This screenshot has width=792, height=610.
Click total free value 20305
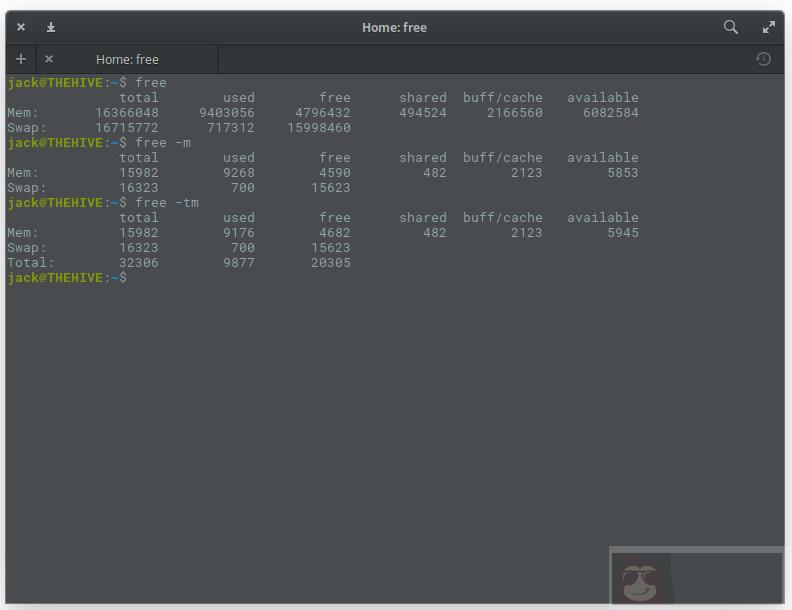(331, 263)
